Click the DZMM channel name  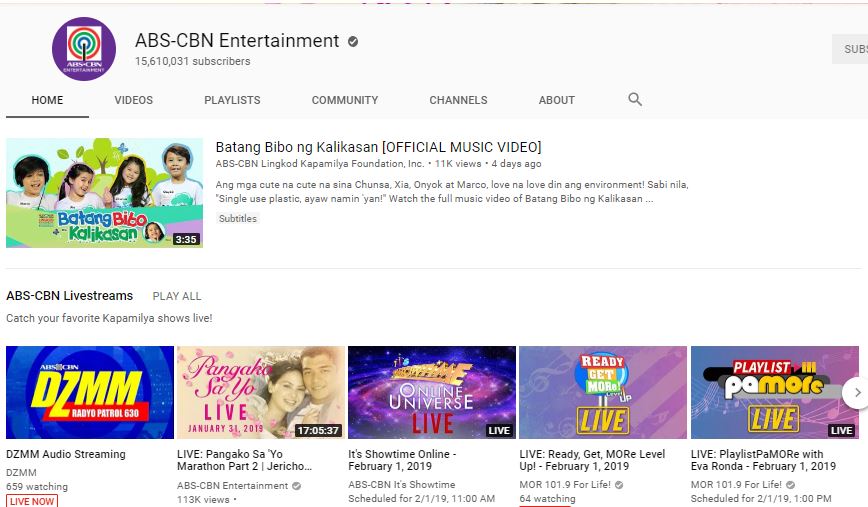(21, 473)
